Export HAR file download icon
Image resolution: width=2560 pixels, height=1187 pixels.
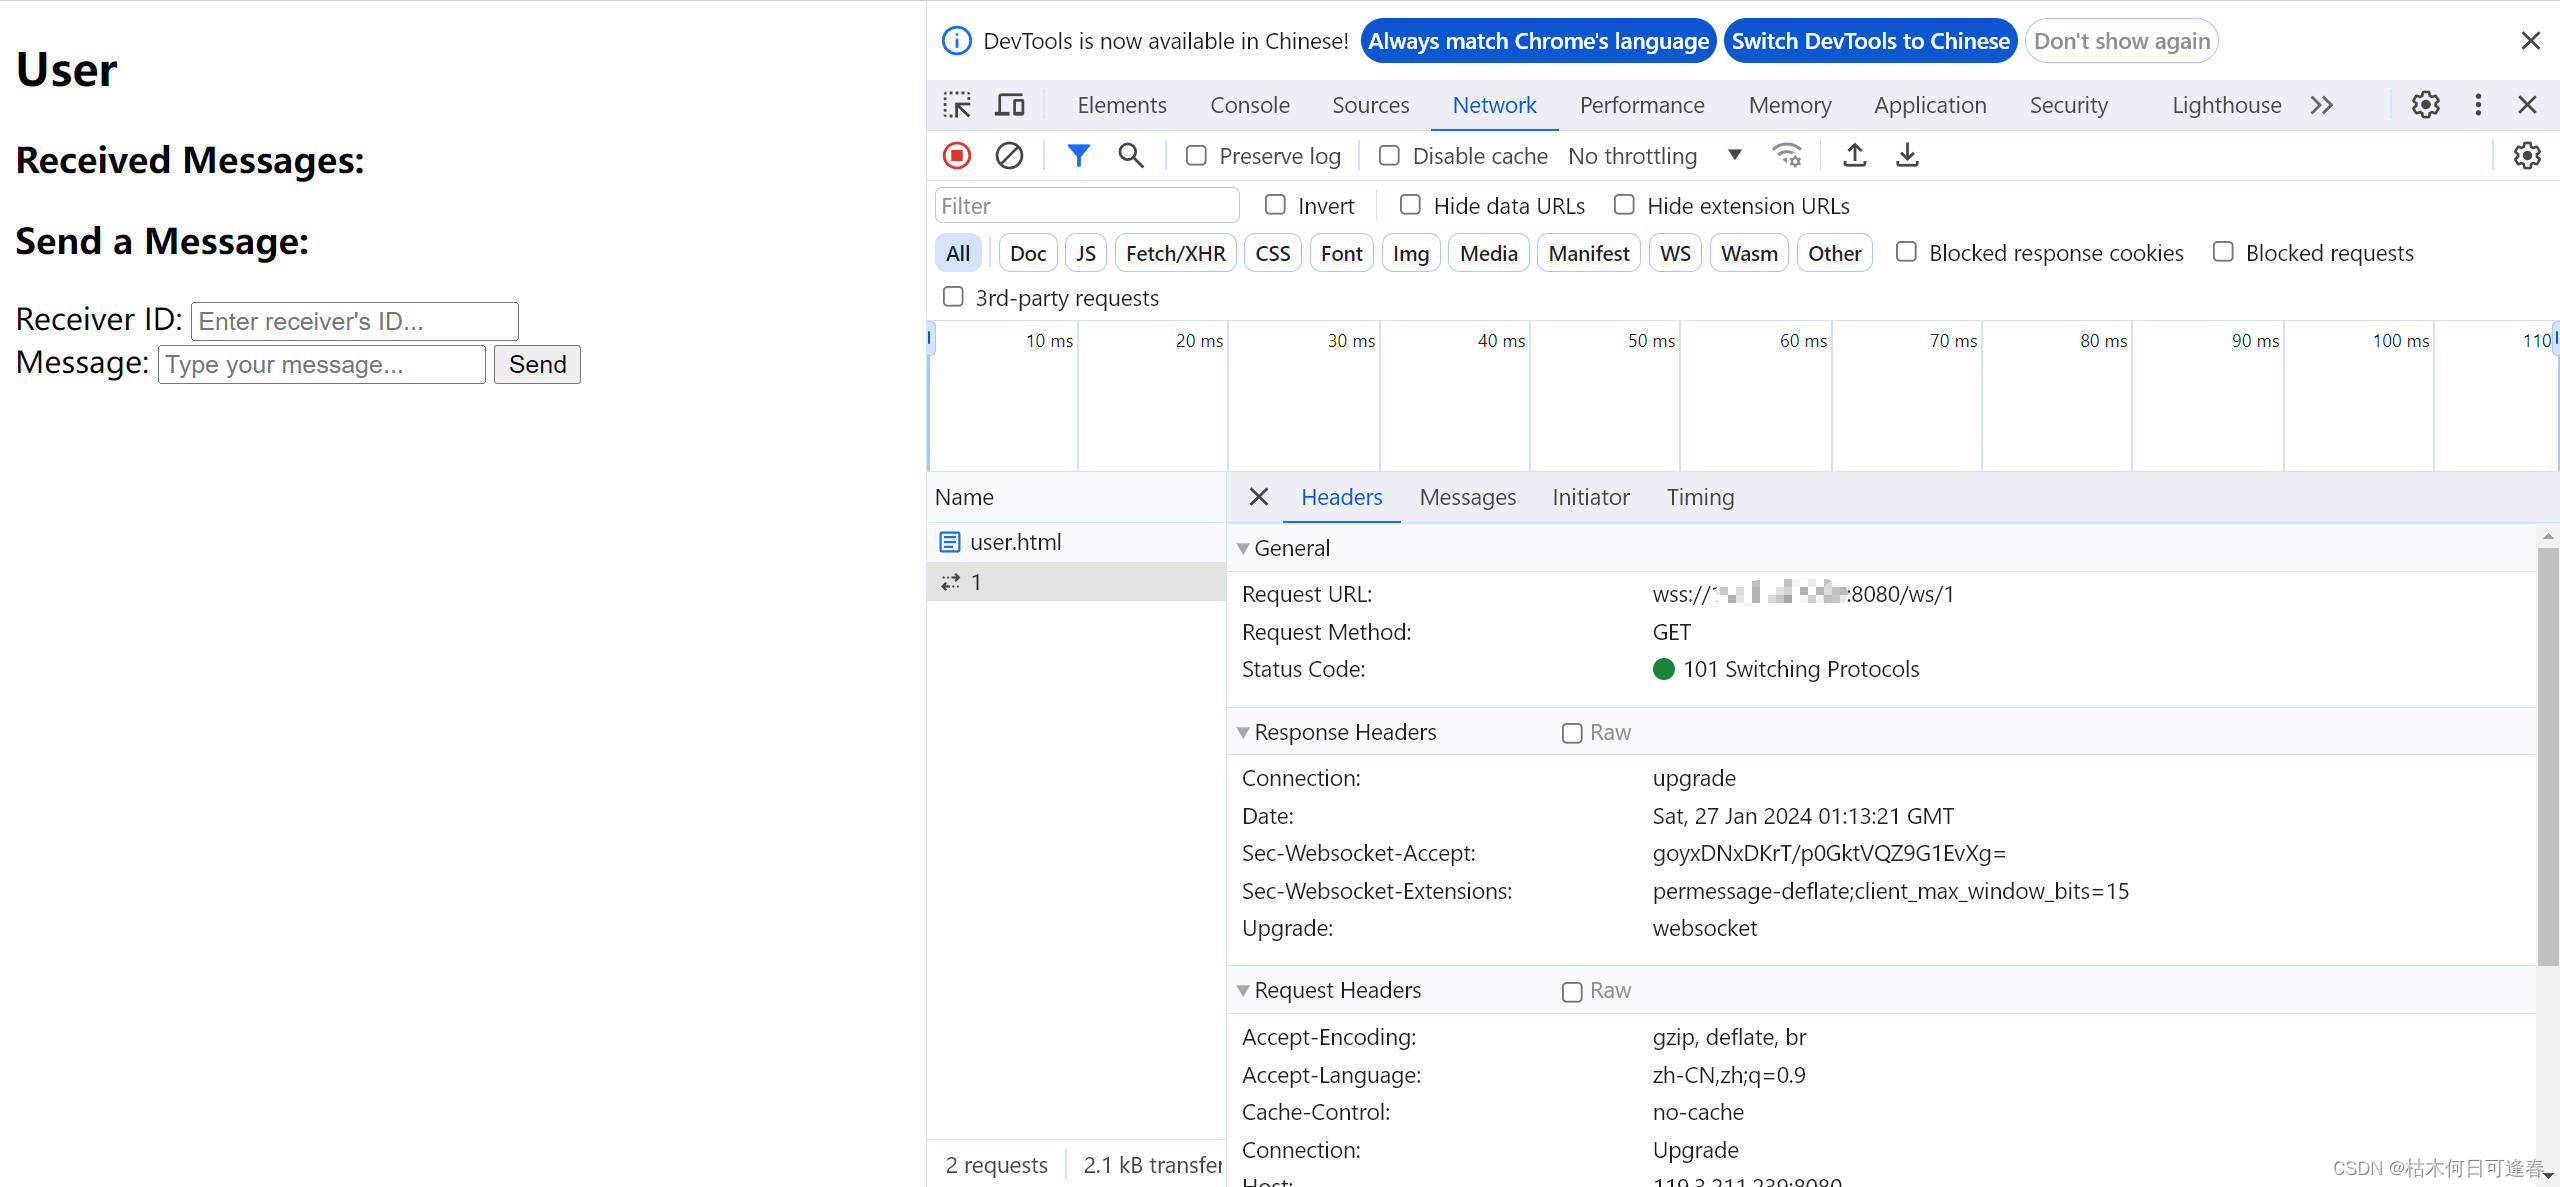pos(1907,156)
